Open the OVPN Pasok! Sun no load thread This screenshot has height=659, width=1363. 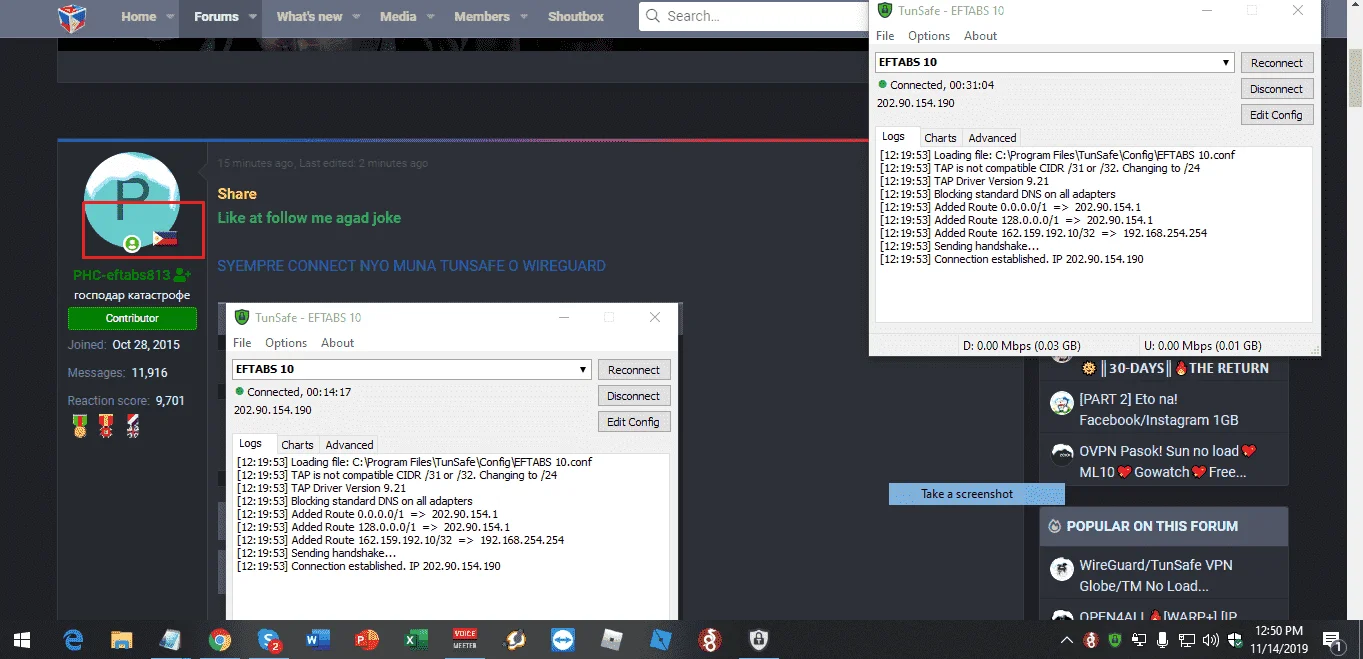pos(1167,461)
